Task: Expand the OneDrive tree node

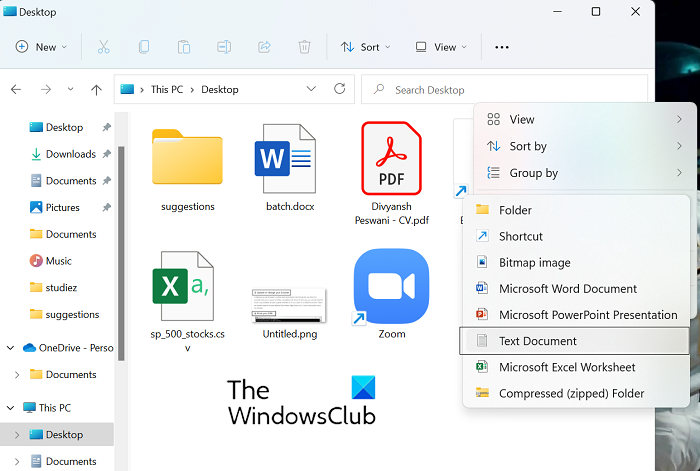Action: pos(11,348)
